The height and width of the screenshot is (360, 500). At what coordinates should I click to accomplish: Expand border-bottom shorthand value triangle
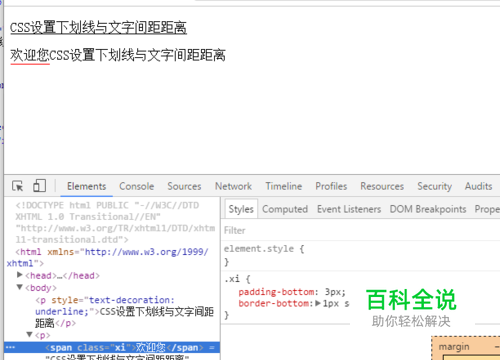(x=318, y=303)
